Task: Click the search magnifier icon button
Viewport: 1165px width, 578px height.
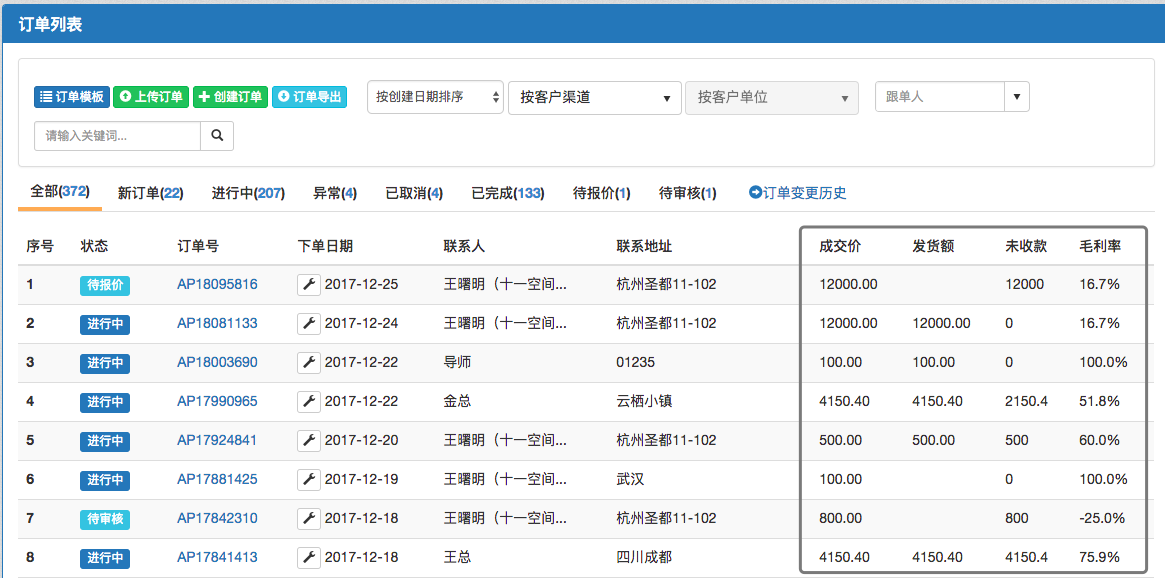Action: point(217,136)
